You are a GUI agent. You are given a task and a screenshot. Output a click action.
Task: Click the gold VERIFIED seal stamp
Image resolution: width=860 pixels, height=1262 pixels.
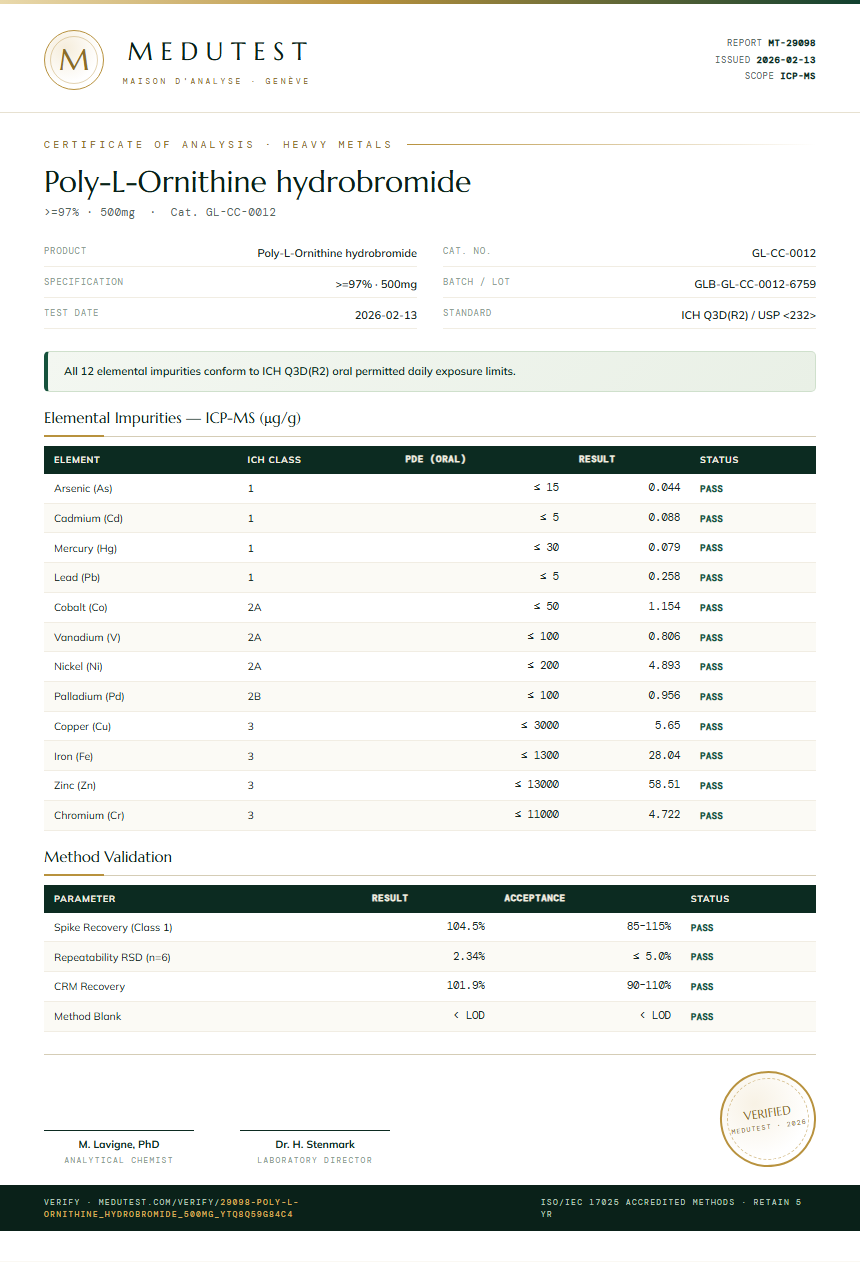click(768, 1118)
